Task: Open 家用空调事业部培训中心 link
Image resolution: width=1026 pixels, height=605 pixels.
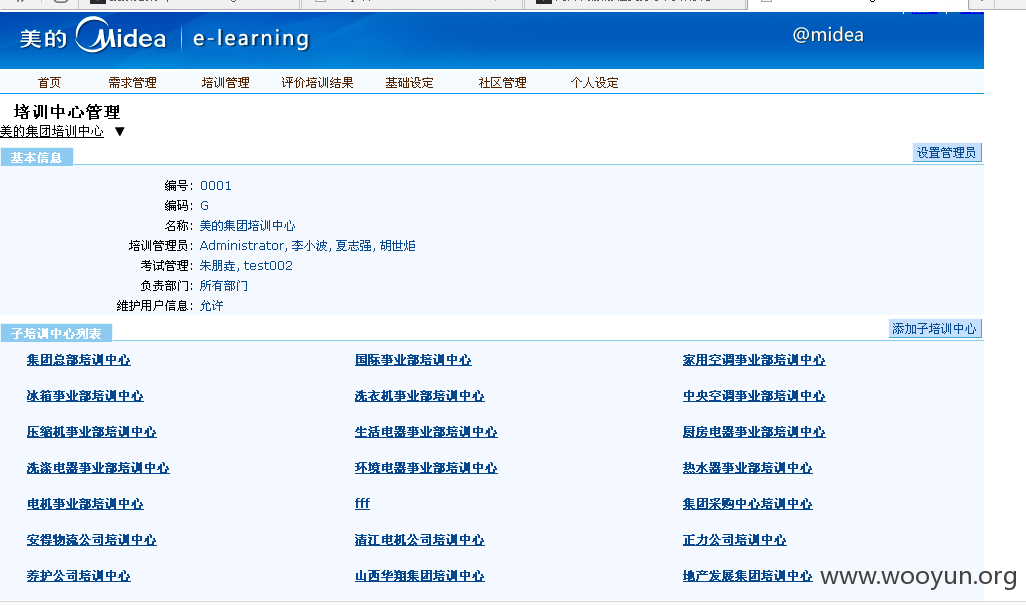Action: 754,360
